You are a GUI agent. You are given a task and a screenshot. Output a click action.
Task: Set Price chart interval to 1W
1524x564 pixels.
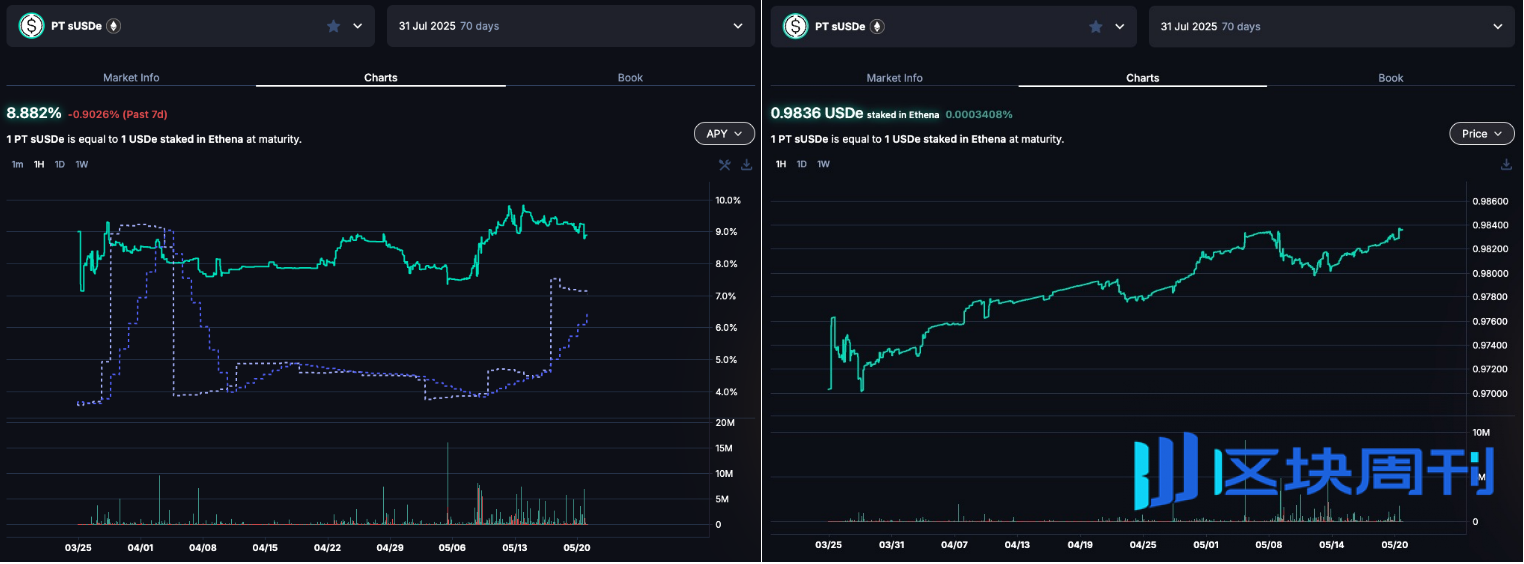click(824, 164)
